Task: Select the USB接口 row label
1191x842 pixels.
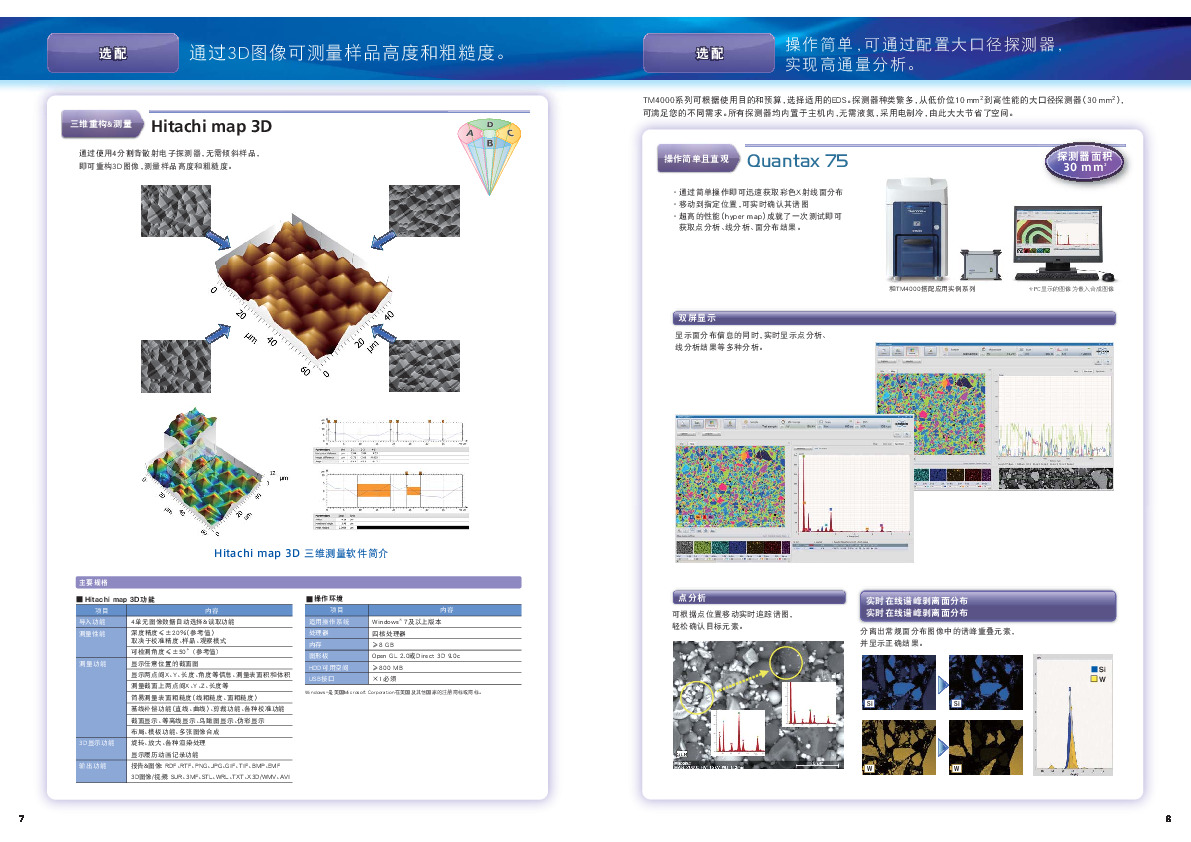Action: (336, 679)
